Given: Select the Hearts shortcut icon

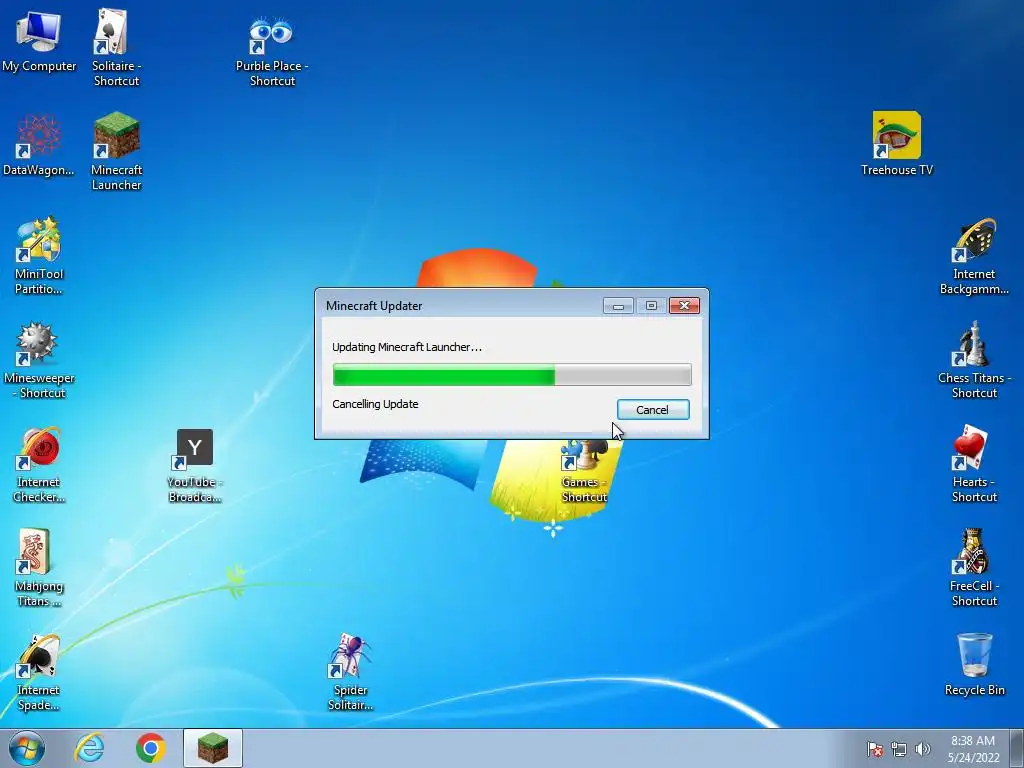Looking at the screenshot, I should coord(974,464).
